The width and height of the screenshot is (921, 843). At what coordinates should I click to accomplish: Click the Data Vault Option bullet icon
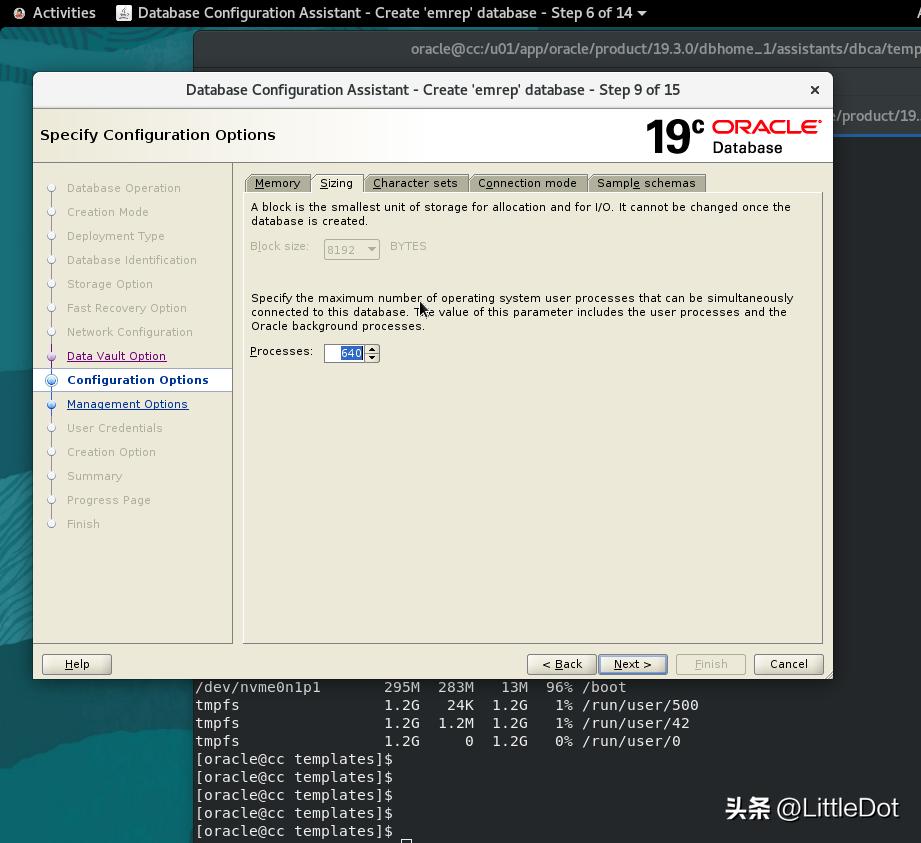(x=52, y=356)
